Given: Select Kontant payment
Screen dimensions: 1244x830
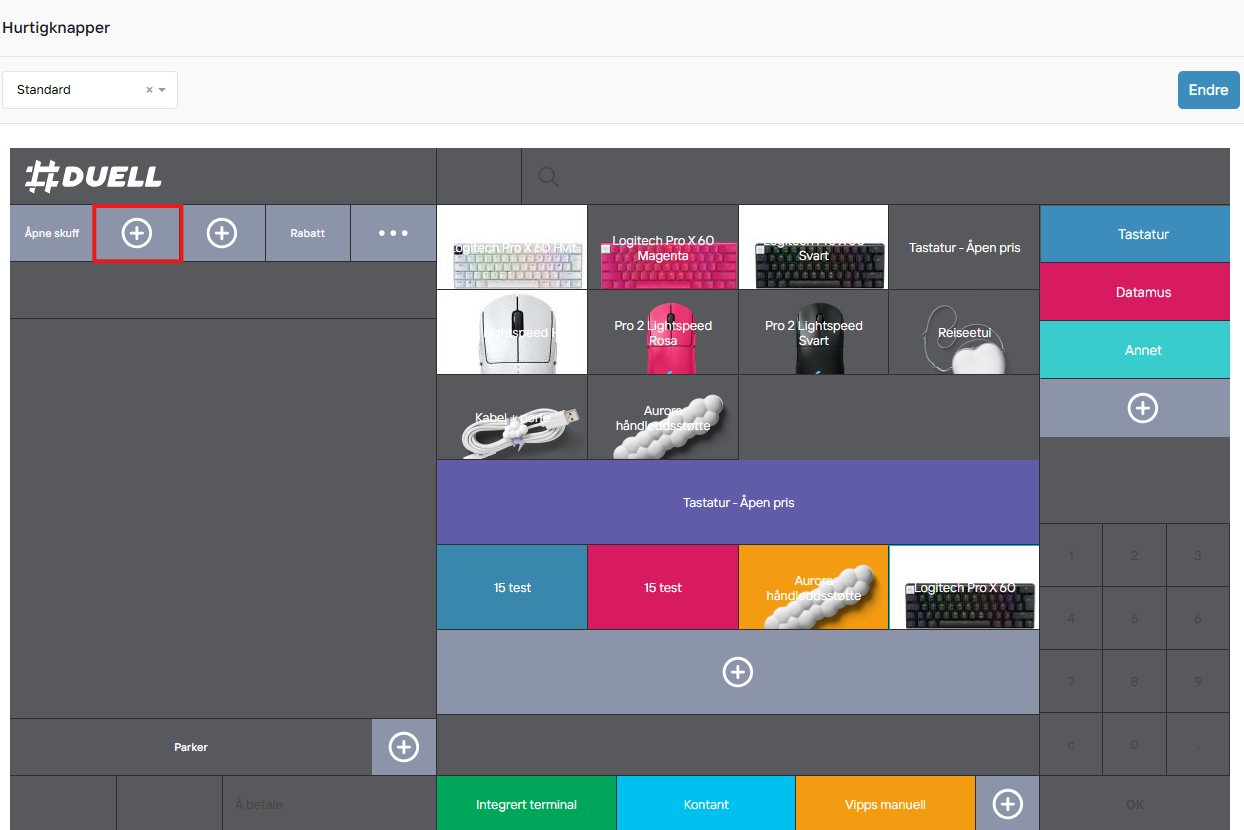Looking at the screenshot, I should click(706, 804).
